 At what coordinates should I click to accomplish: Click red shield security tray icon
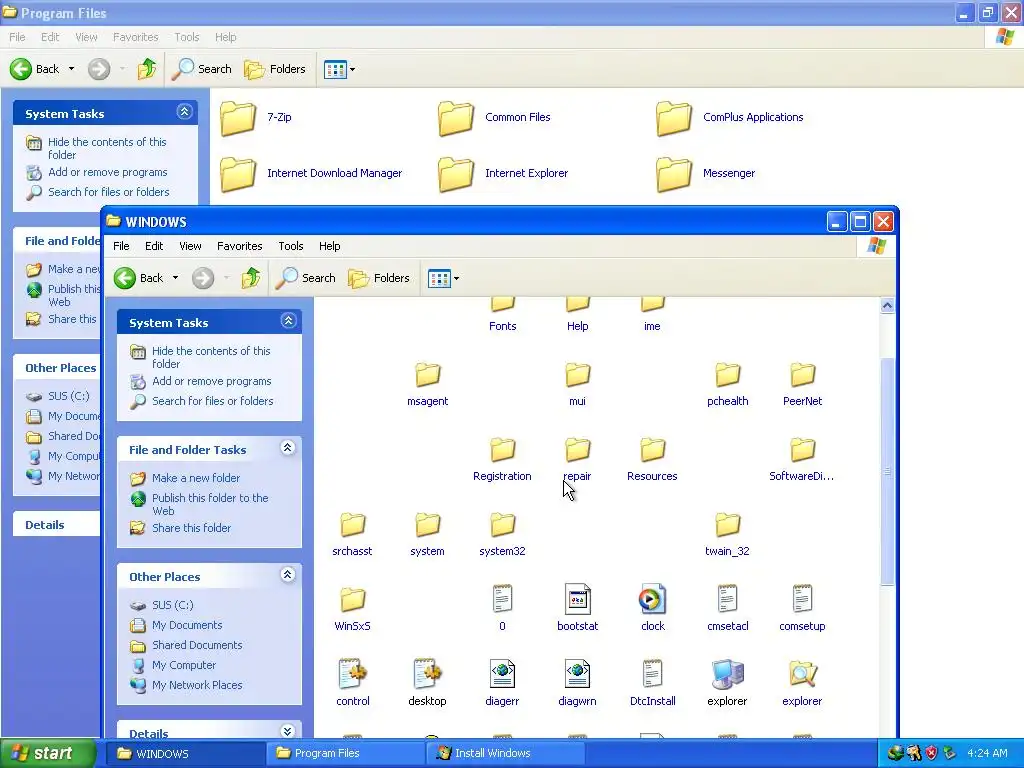(932, 753)
